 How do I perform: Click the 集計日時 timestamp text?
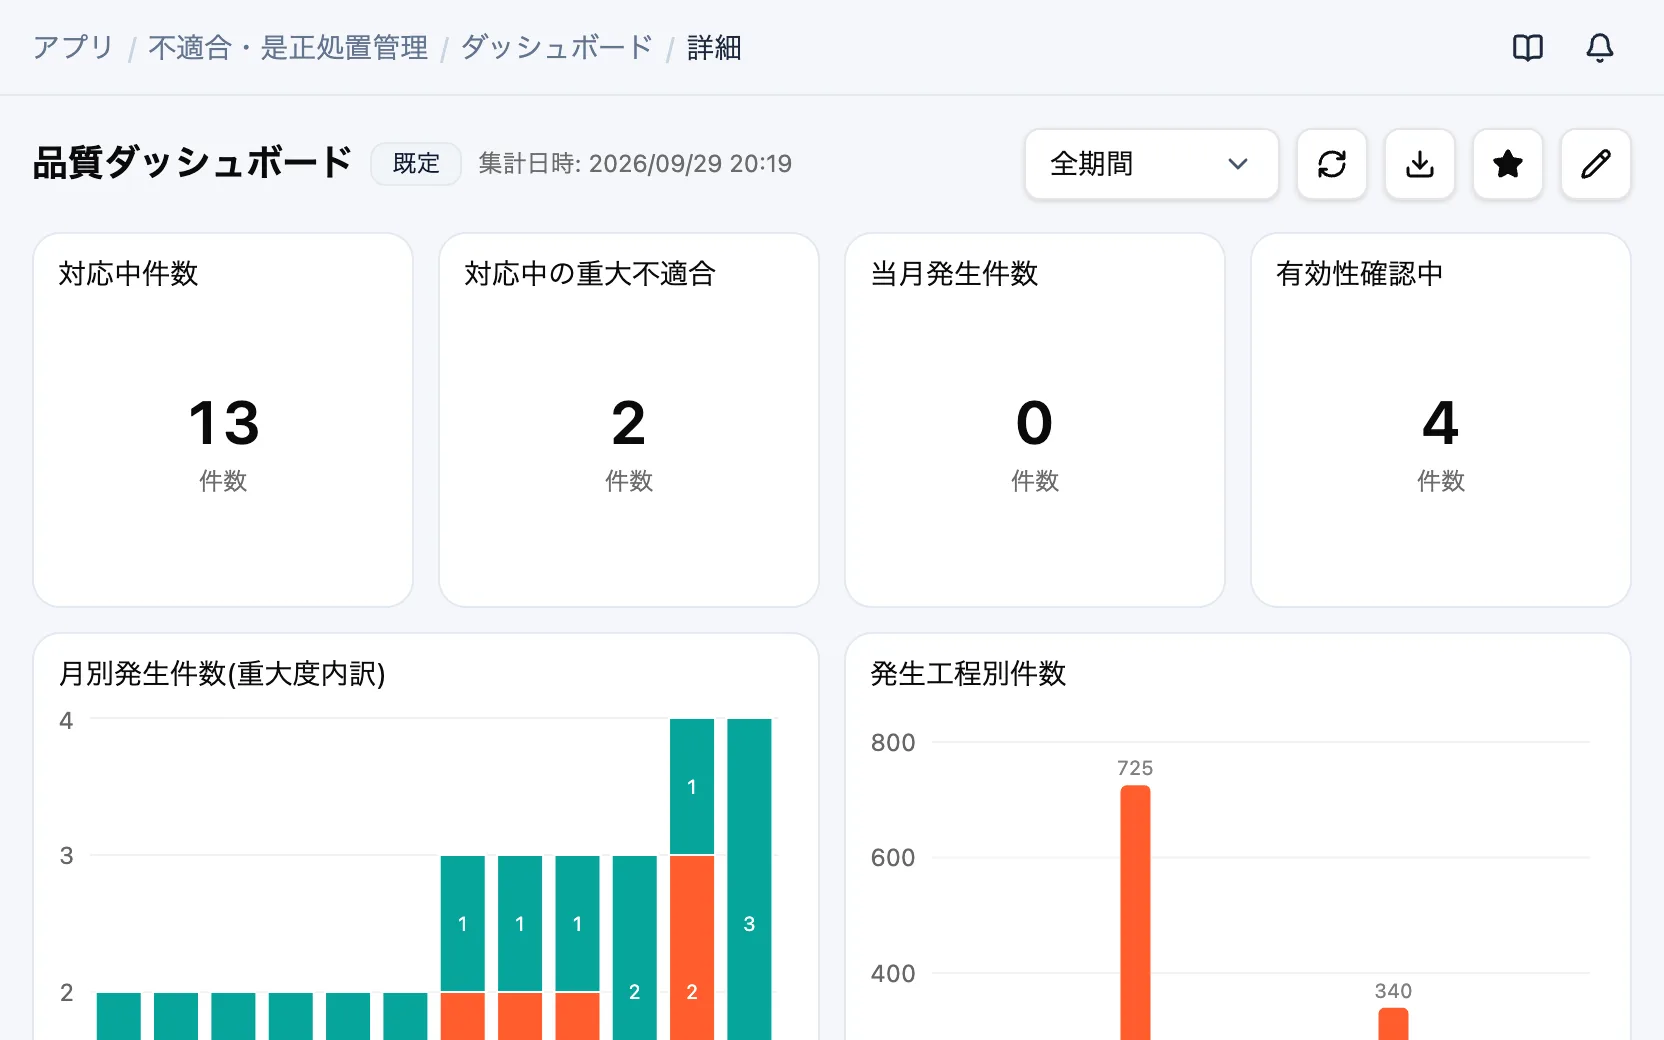tap(635, 164)
